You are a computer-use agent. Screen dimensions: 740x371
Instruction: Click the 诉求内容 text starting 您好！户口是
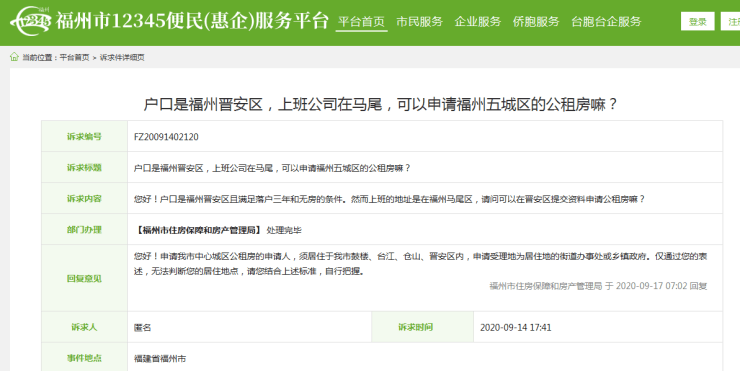point(389,199)
